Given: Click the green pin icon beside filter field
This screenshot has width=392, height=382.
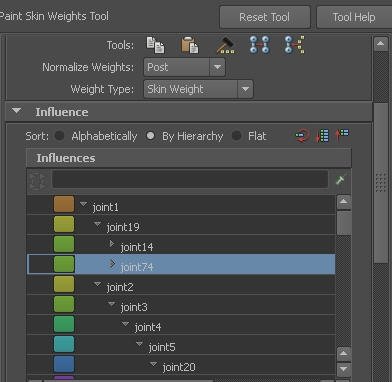Looking at the screenshot, I should 340,180.
